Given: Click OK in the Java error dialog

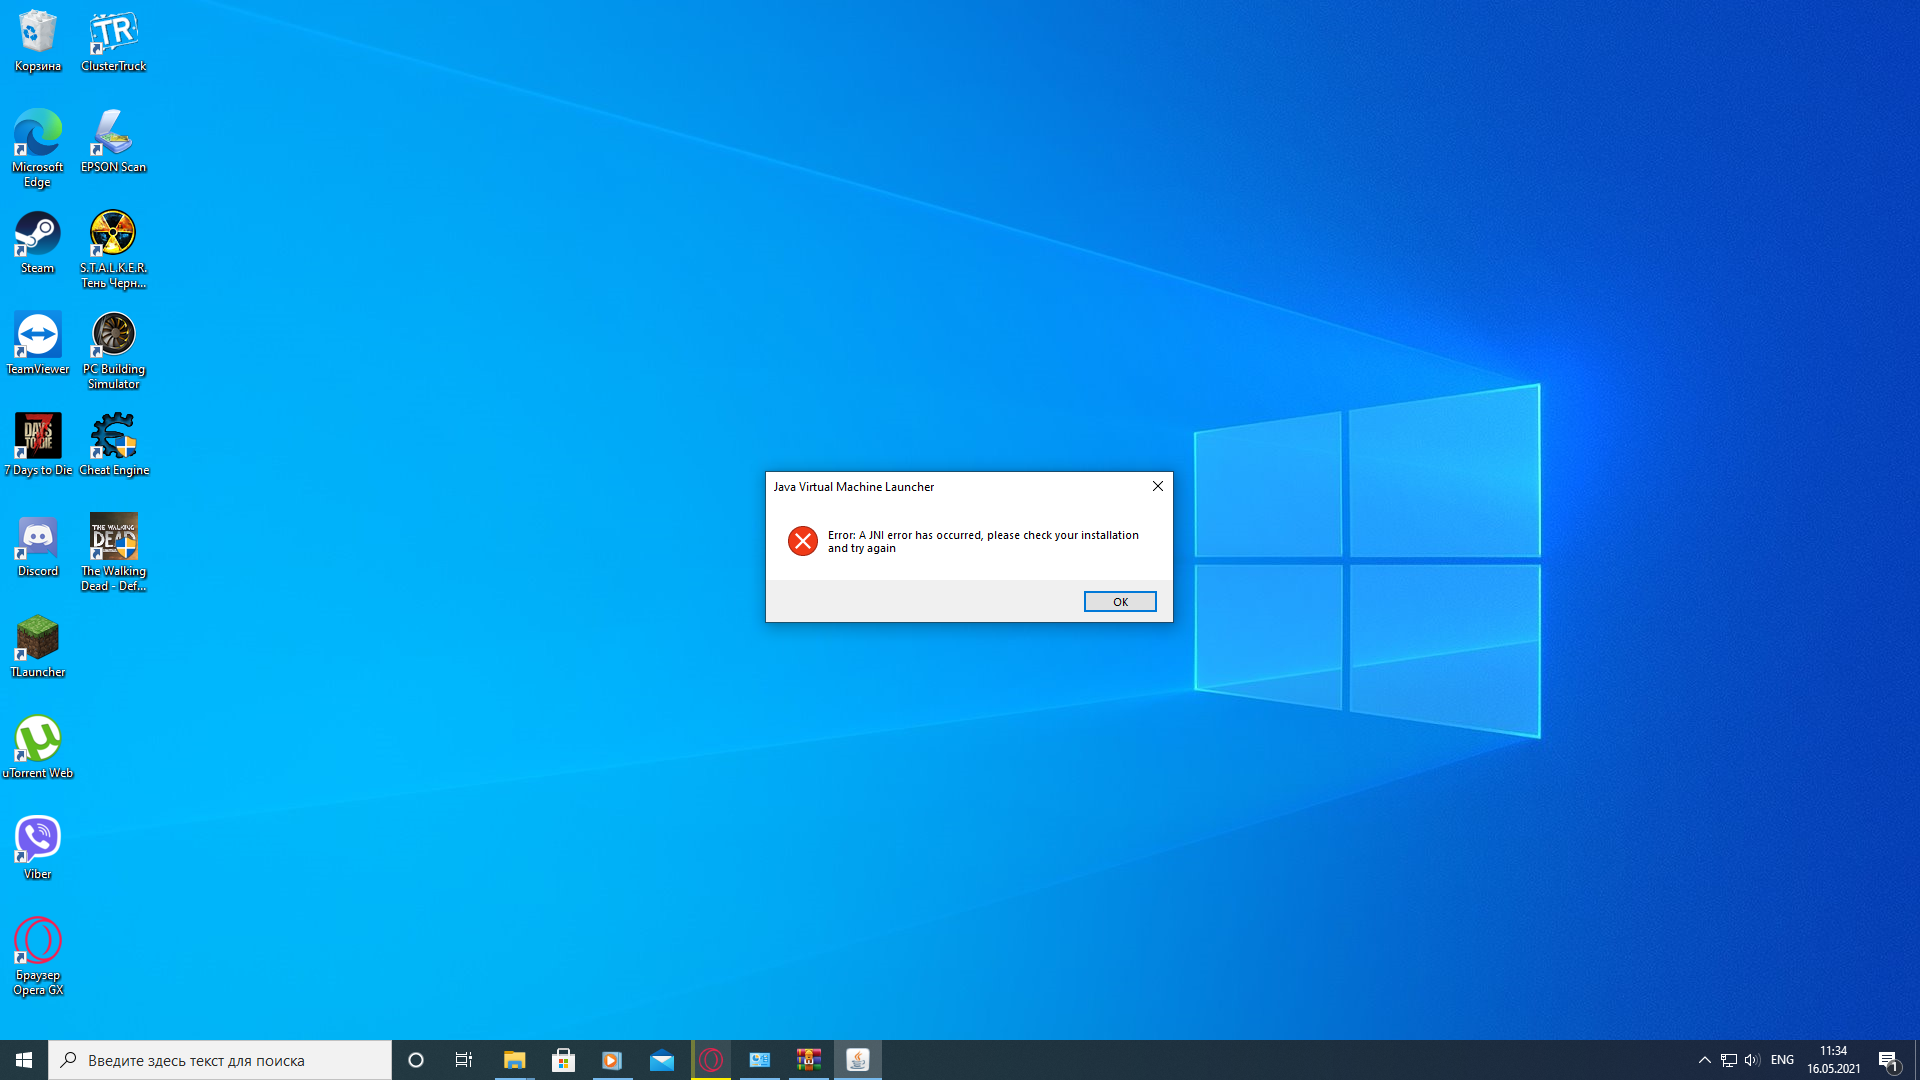Looking at the screenshot, I should 1119,601.
